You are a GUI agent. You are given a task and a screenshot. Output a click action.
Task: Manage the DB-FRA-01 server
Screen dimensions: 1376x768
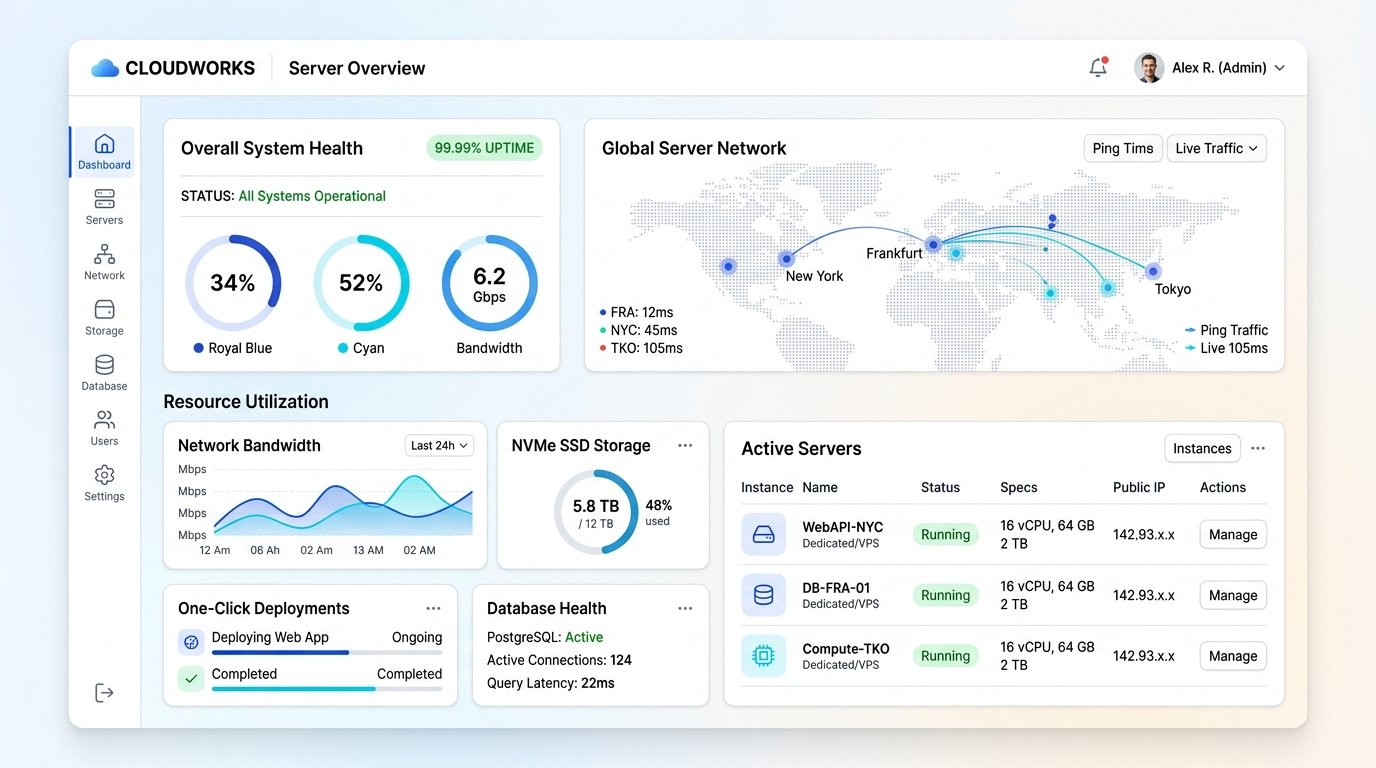pyautogui.click(x=1233, y=595)
